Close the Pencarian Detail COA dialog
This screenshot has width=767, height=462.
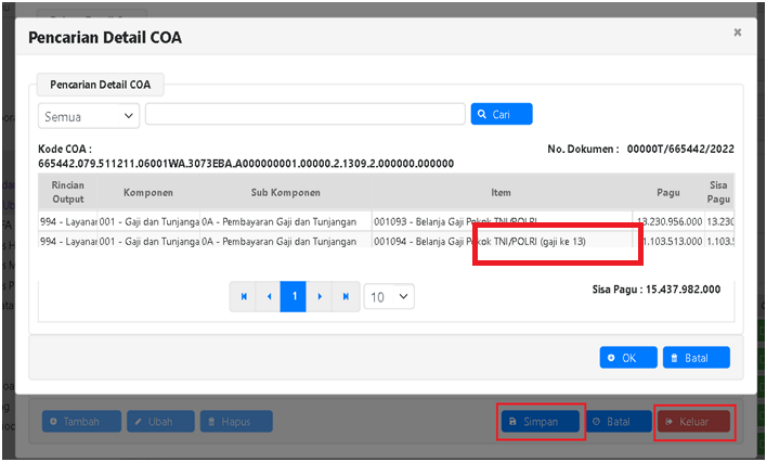point(737,33)
